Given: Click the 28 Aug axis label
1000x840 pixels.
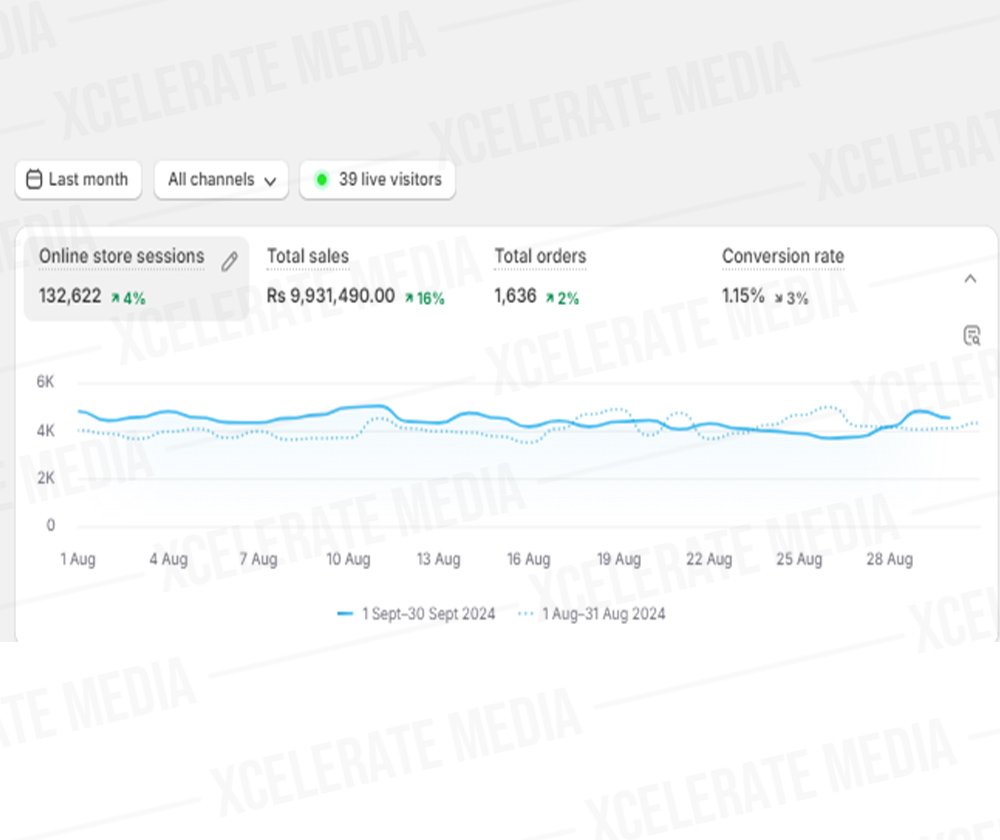Looking at the screenshot, I should coord(890,559).
